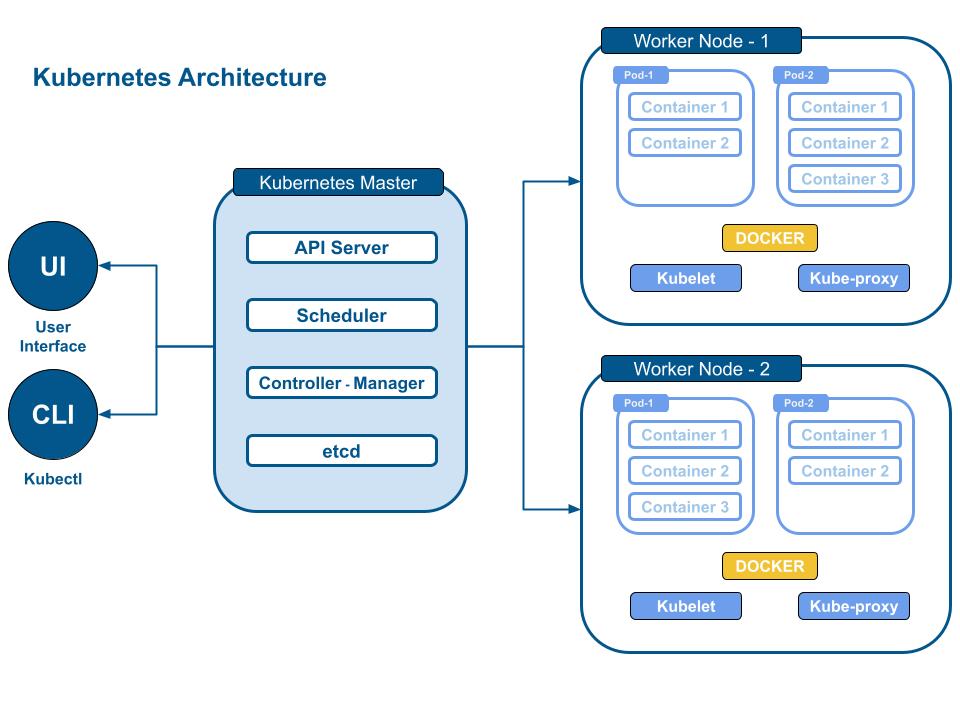Click the DOCKER box in Worker Node 2
Image resolution: width=960 pixels, height=720 pixels.
[x=770, y=566]
